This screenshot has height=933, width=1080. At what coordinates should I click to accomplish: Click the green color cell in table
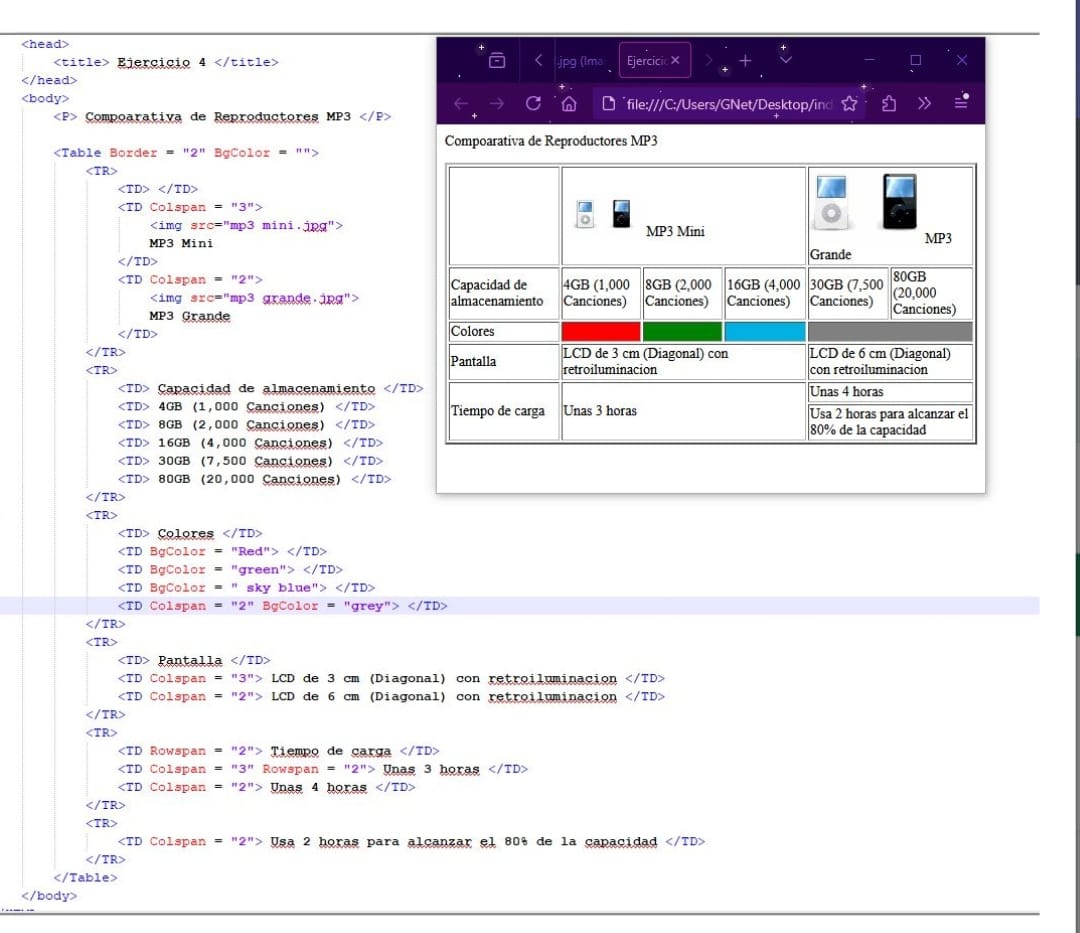point(682,331)
